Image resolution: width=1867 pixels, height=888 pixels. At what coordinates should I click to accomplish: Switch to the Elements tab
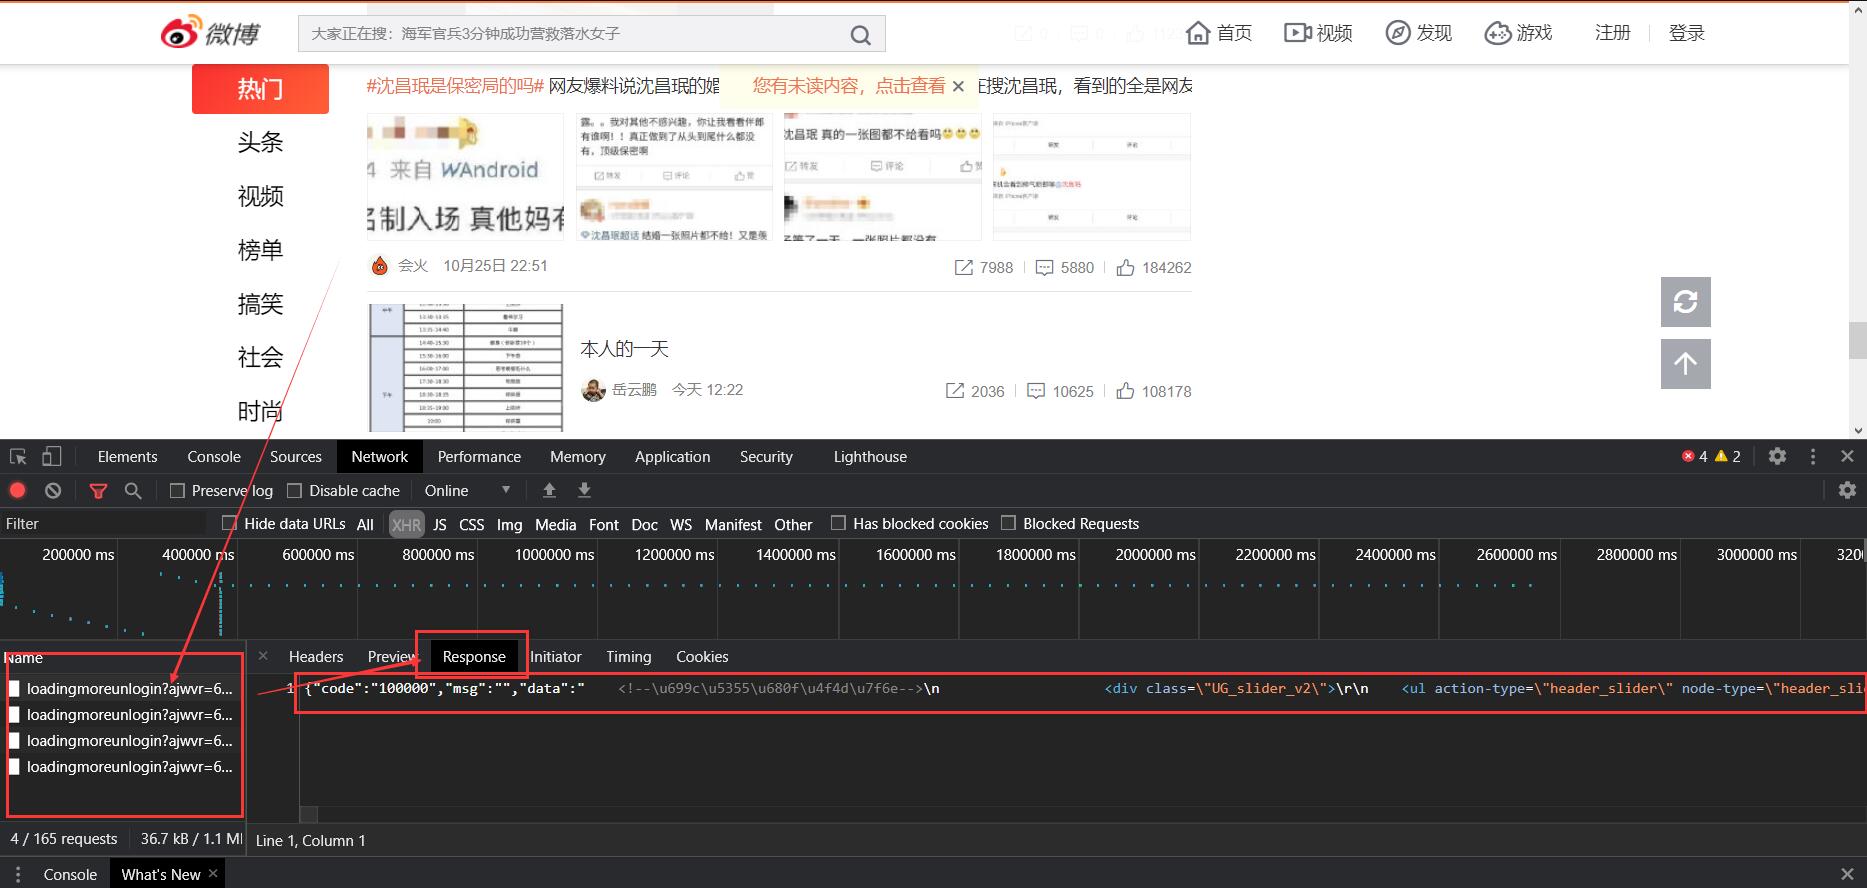coord(127,457)
